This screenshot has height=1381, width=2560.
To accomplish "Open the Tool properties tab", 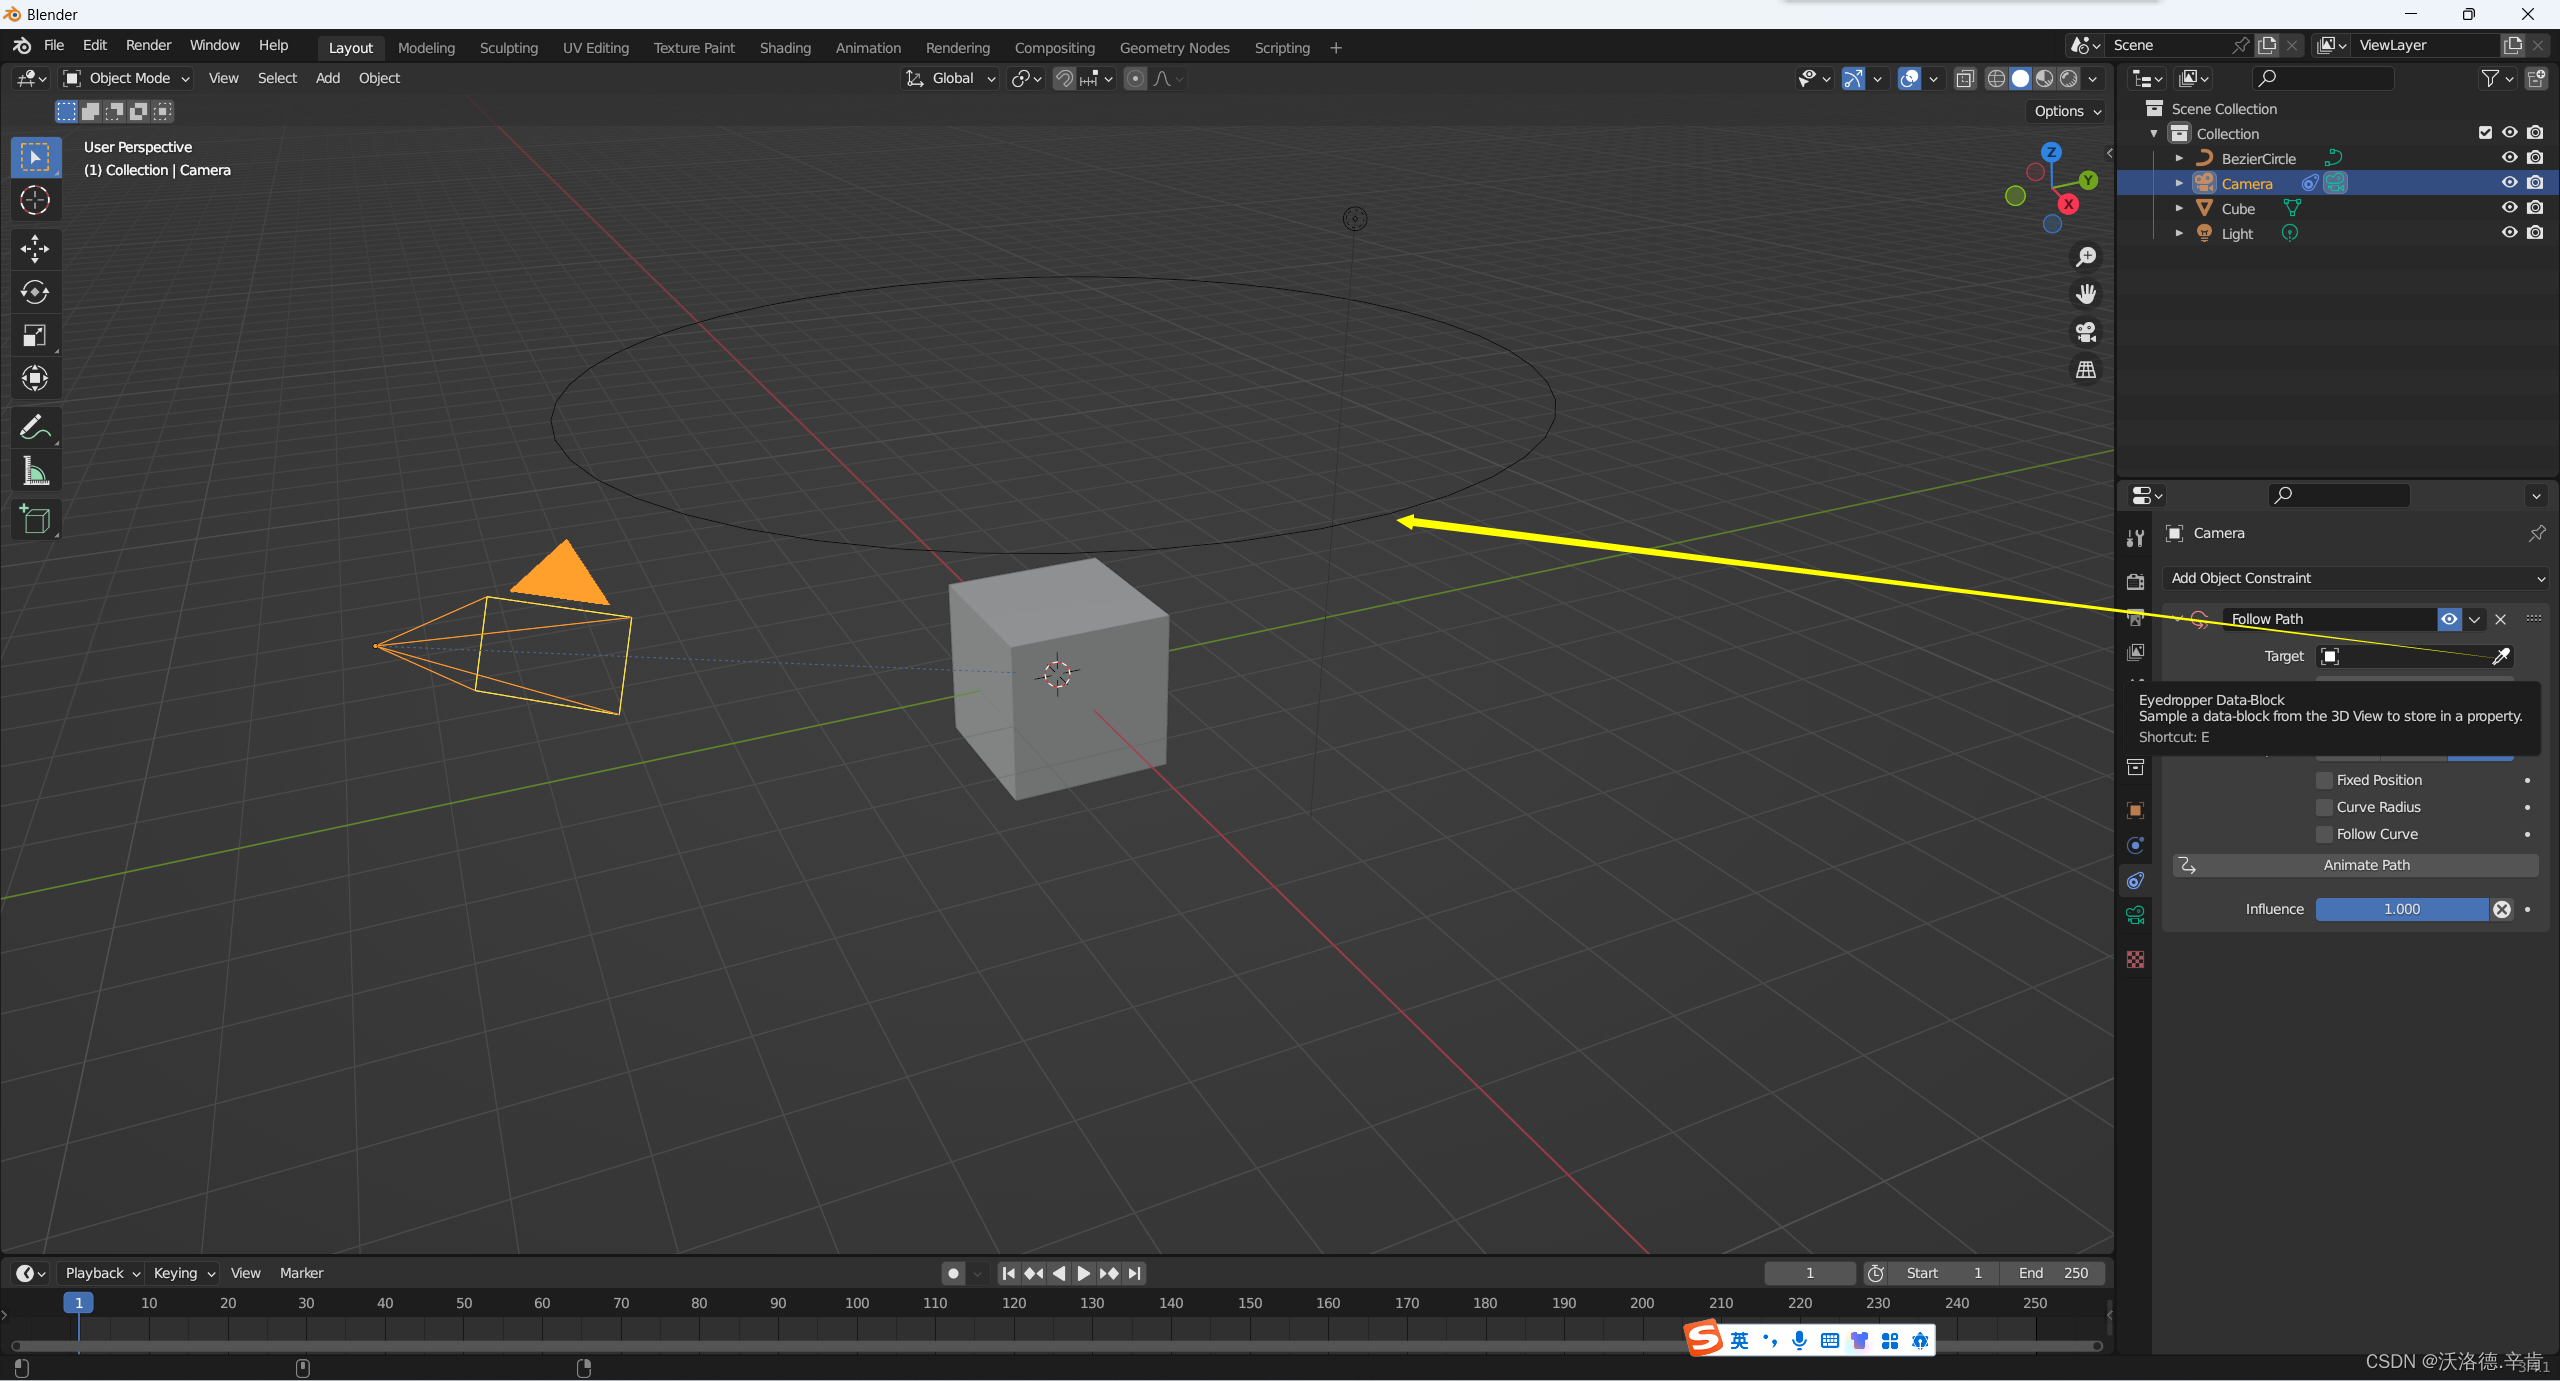I will 2135,539.
